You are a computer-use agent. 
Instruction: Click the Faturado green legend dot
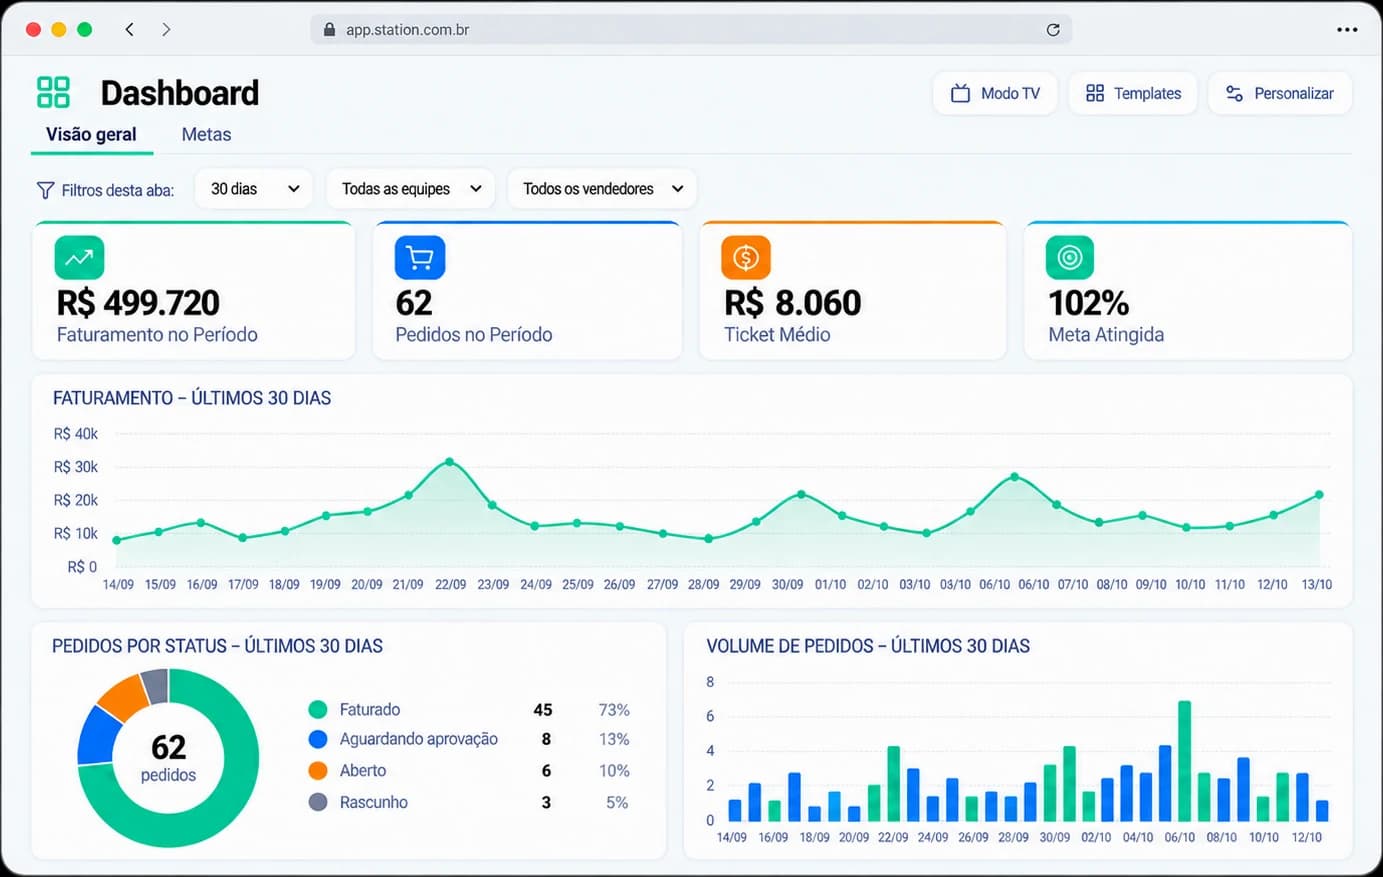318,710
